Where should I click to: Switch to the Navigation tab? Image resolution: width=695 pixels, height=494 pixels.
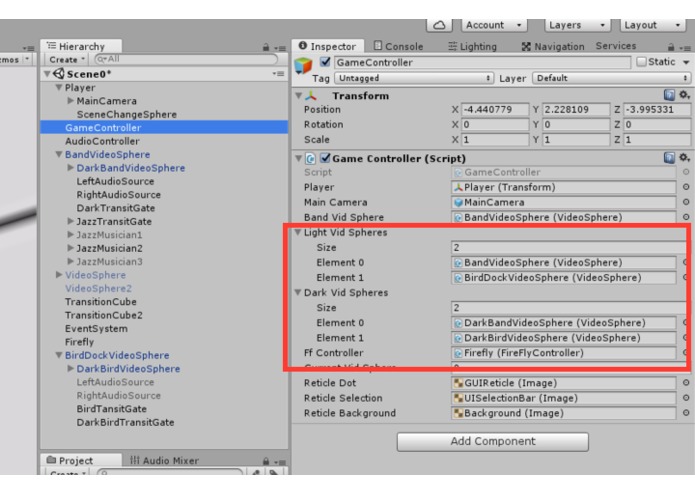pyautogui.click(x=553, y=46)
